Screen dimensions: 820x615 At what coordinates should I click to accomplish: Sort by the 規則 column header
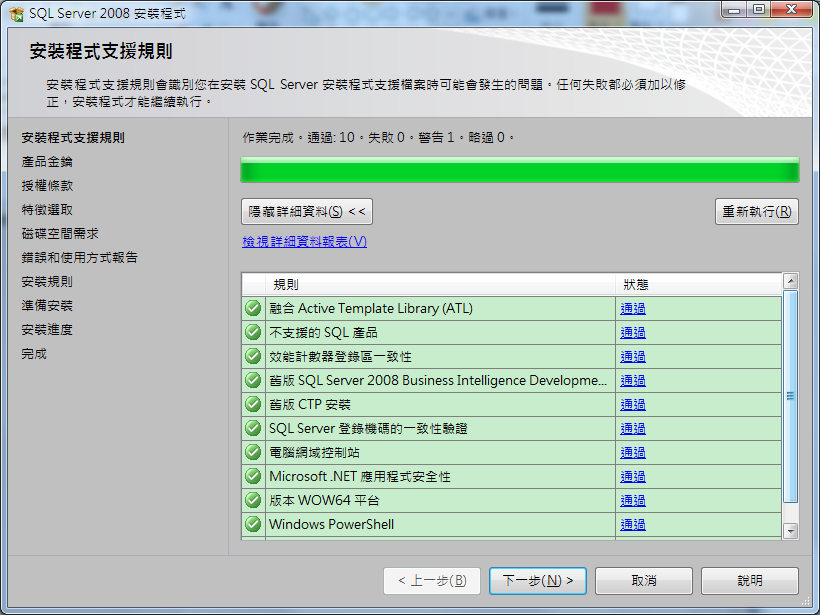tap(440, 284)
